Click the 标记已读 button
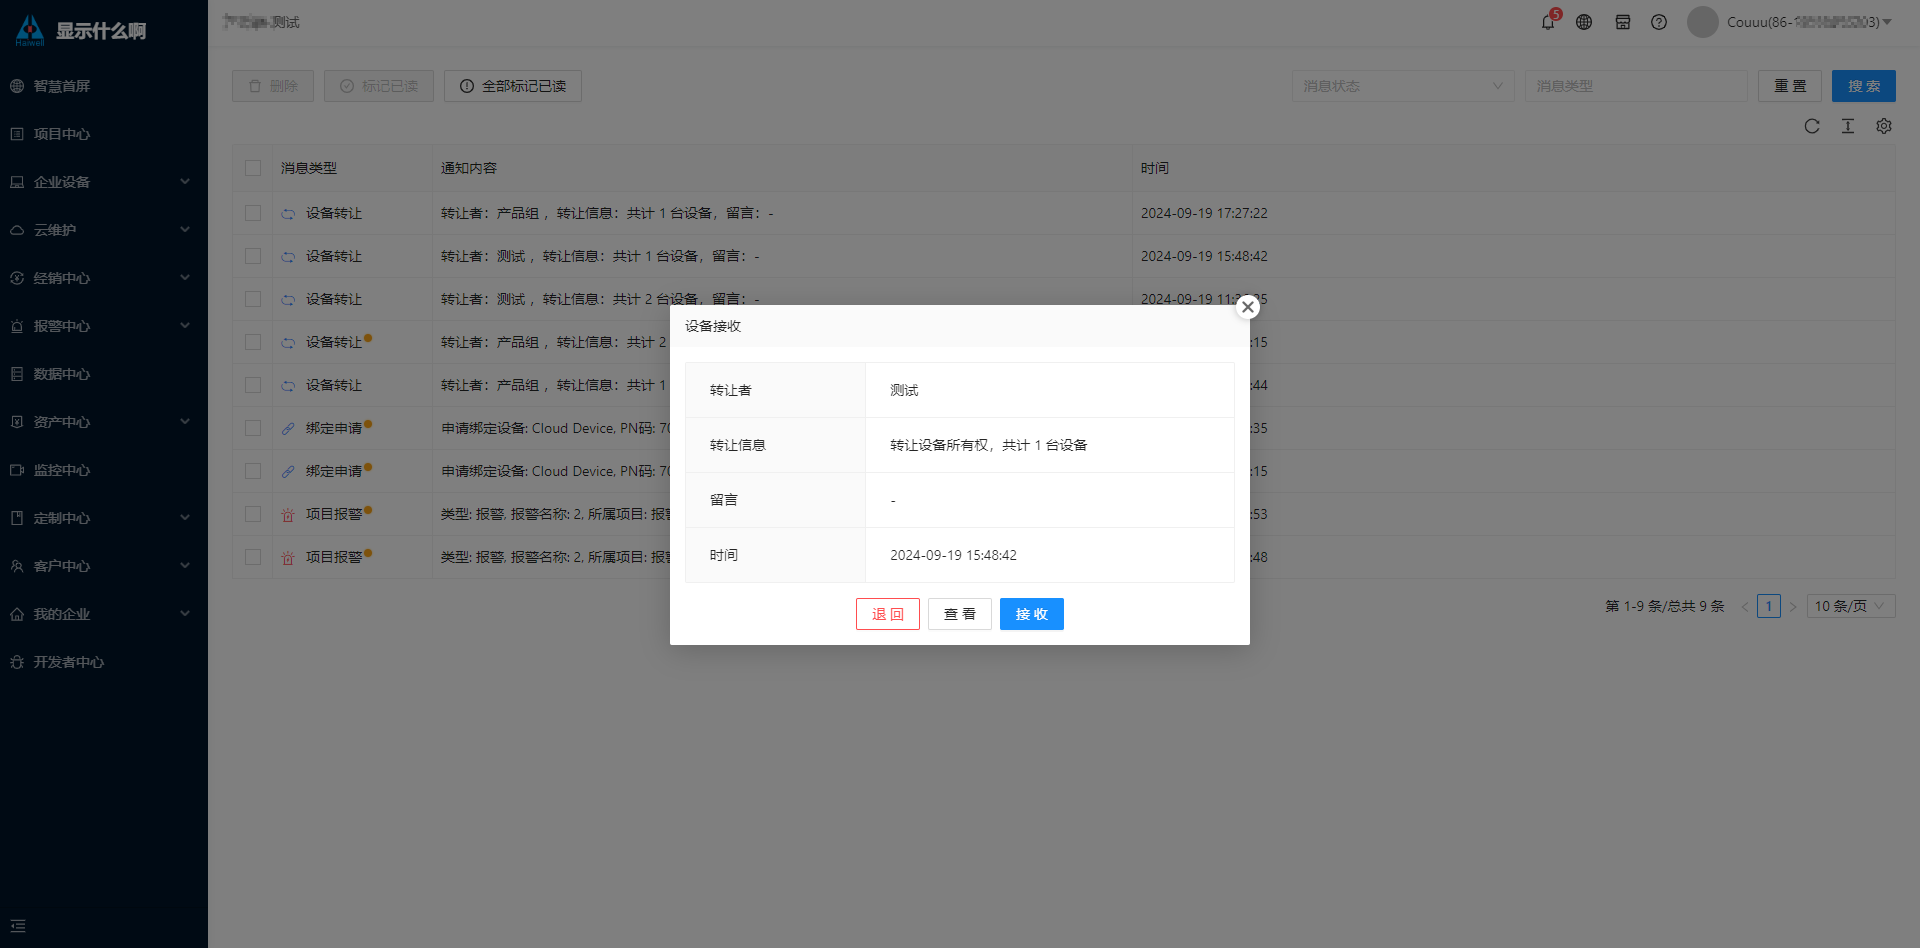The image size is (1920, 948). coord(379,86)
